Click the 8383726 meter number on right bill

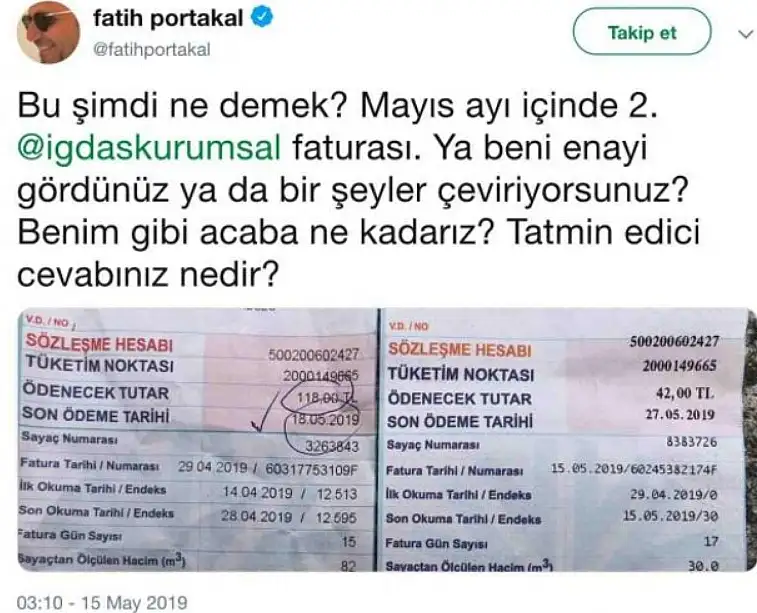[691, 442]
